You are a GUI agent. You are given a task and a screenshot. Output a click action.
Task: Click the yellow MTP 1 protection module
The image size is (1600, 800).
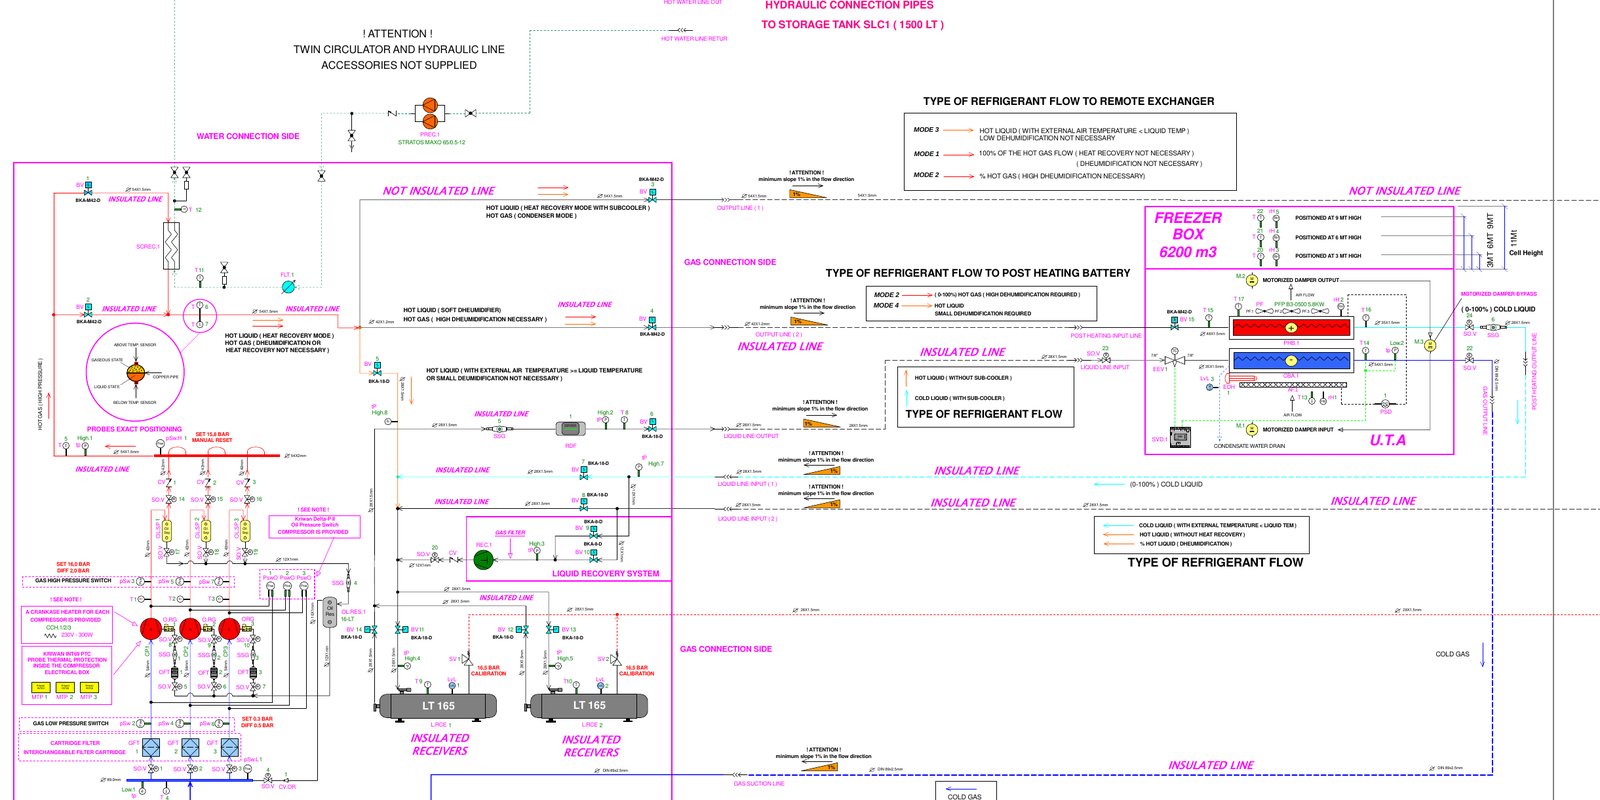(40, 687)
